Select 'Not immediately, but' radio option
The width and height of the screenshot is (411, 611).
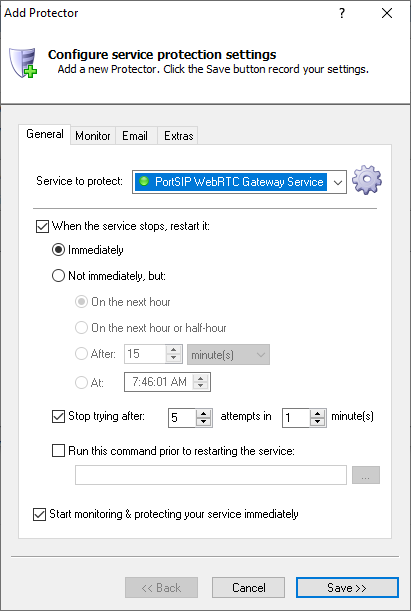click(58, 276)
